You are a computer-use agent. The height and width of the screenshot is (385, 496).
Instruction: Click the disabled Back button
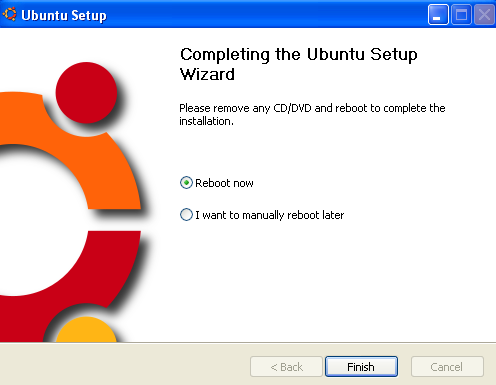[x=286, y=367]
